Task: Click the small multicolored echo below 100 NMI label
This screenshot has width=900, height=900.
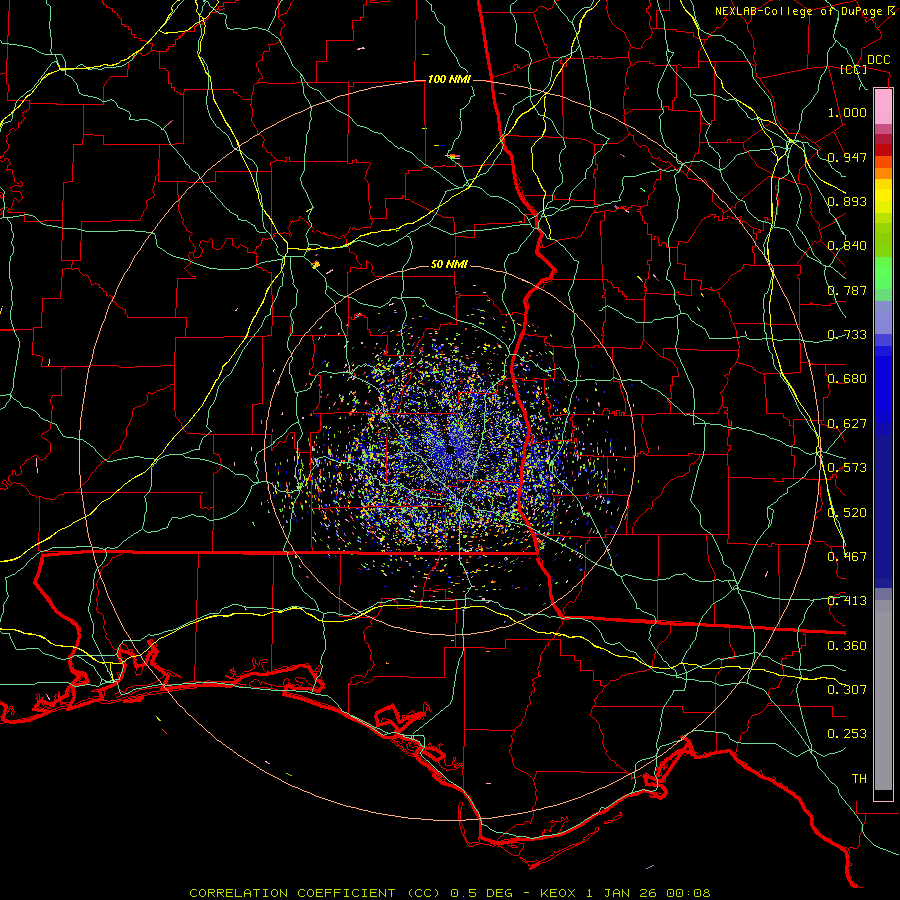Action: pos(453,156)
